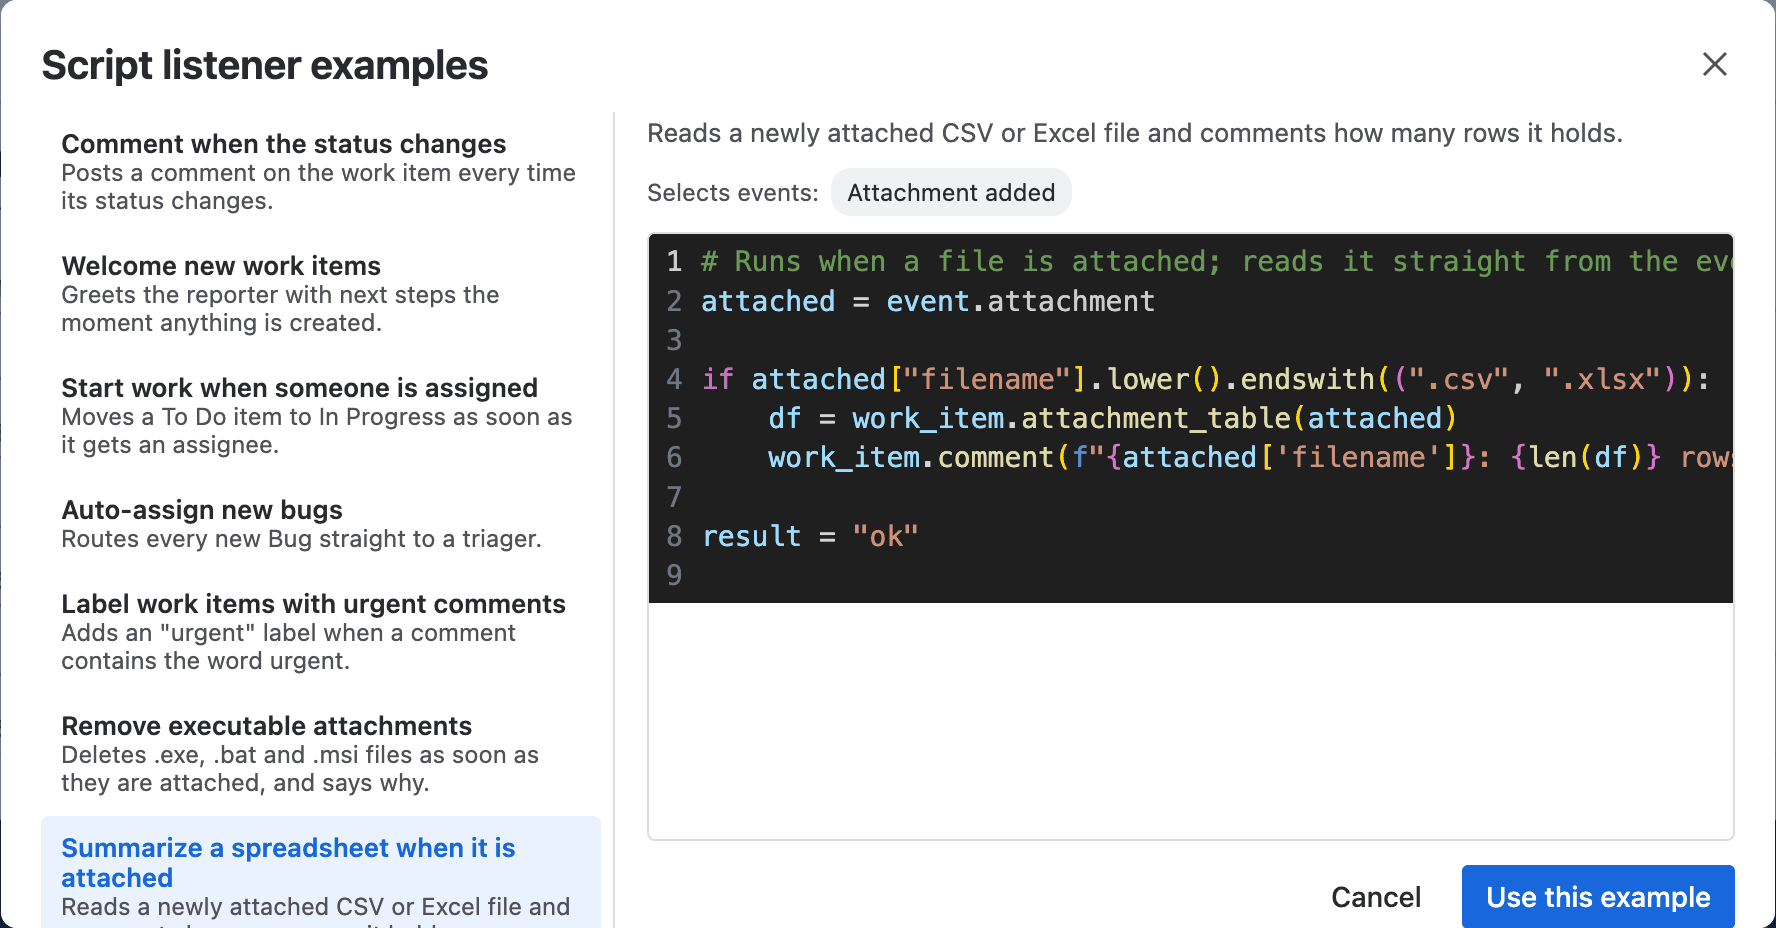Click 'Greets the reporter with next steps' text
This screenshot has height=928, width=1776.
[x=280, y=309]
